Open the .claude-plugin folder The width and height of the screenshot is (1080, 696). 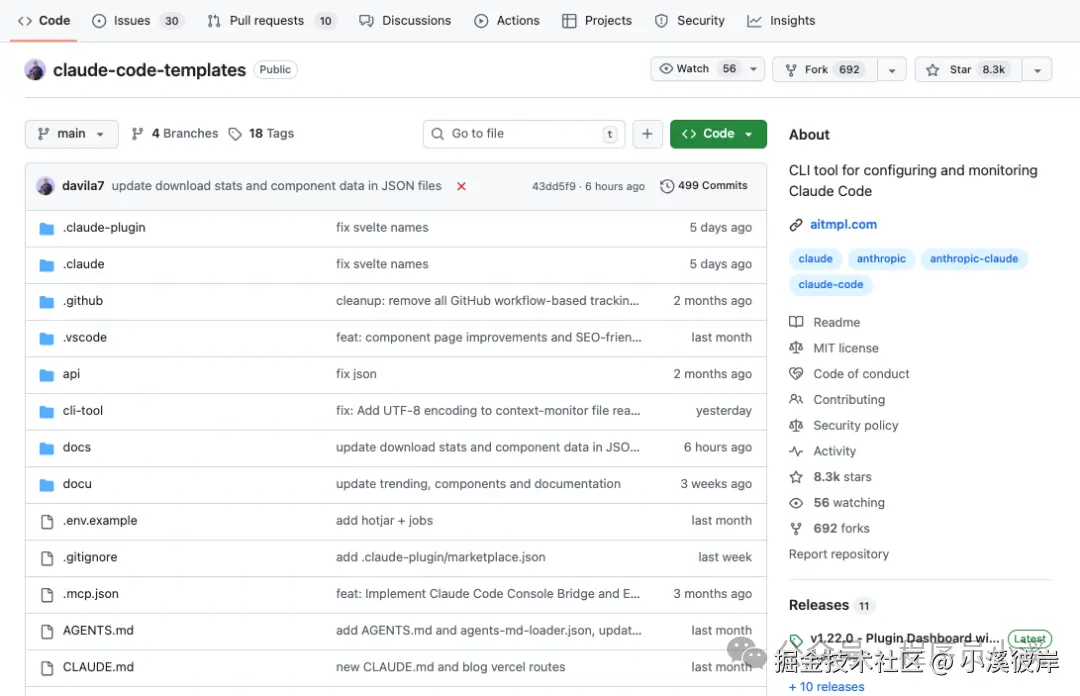pos(104,227)
